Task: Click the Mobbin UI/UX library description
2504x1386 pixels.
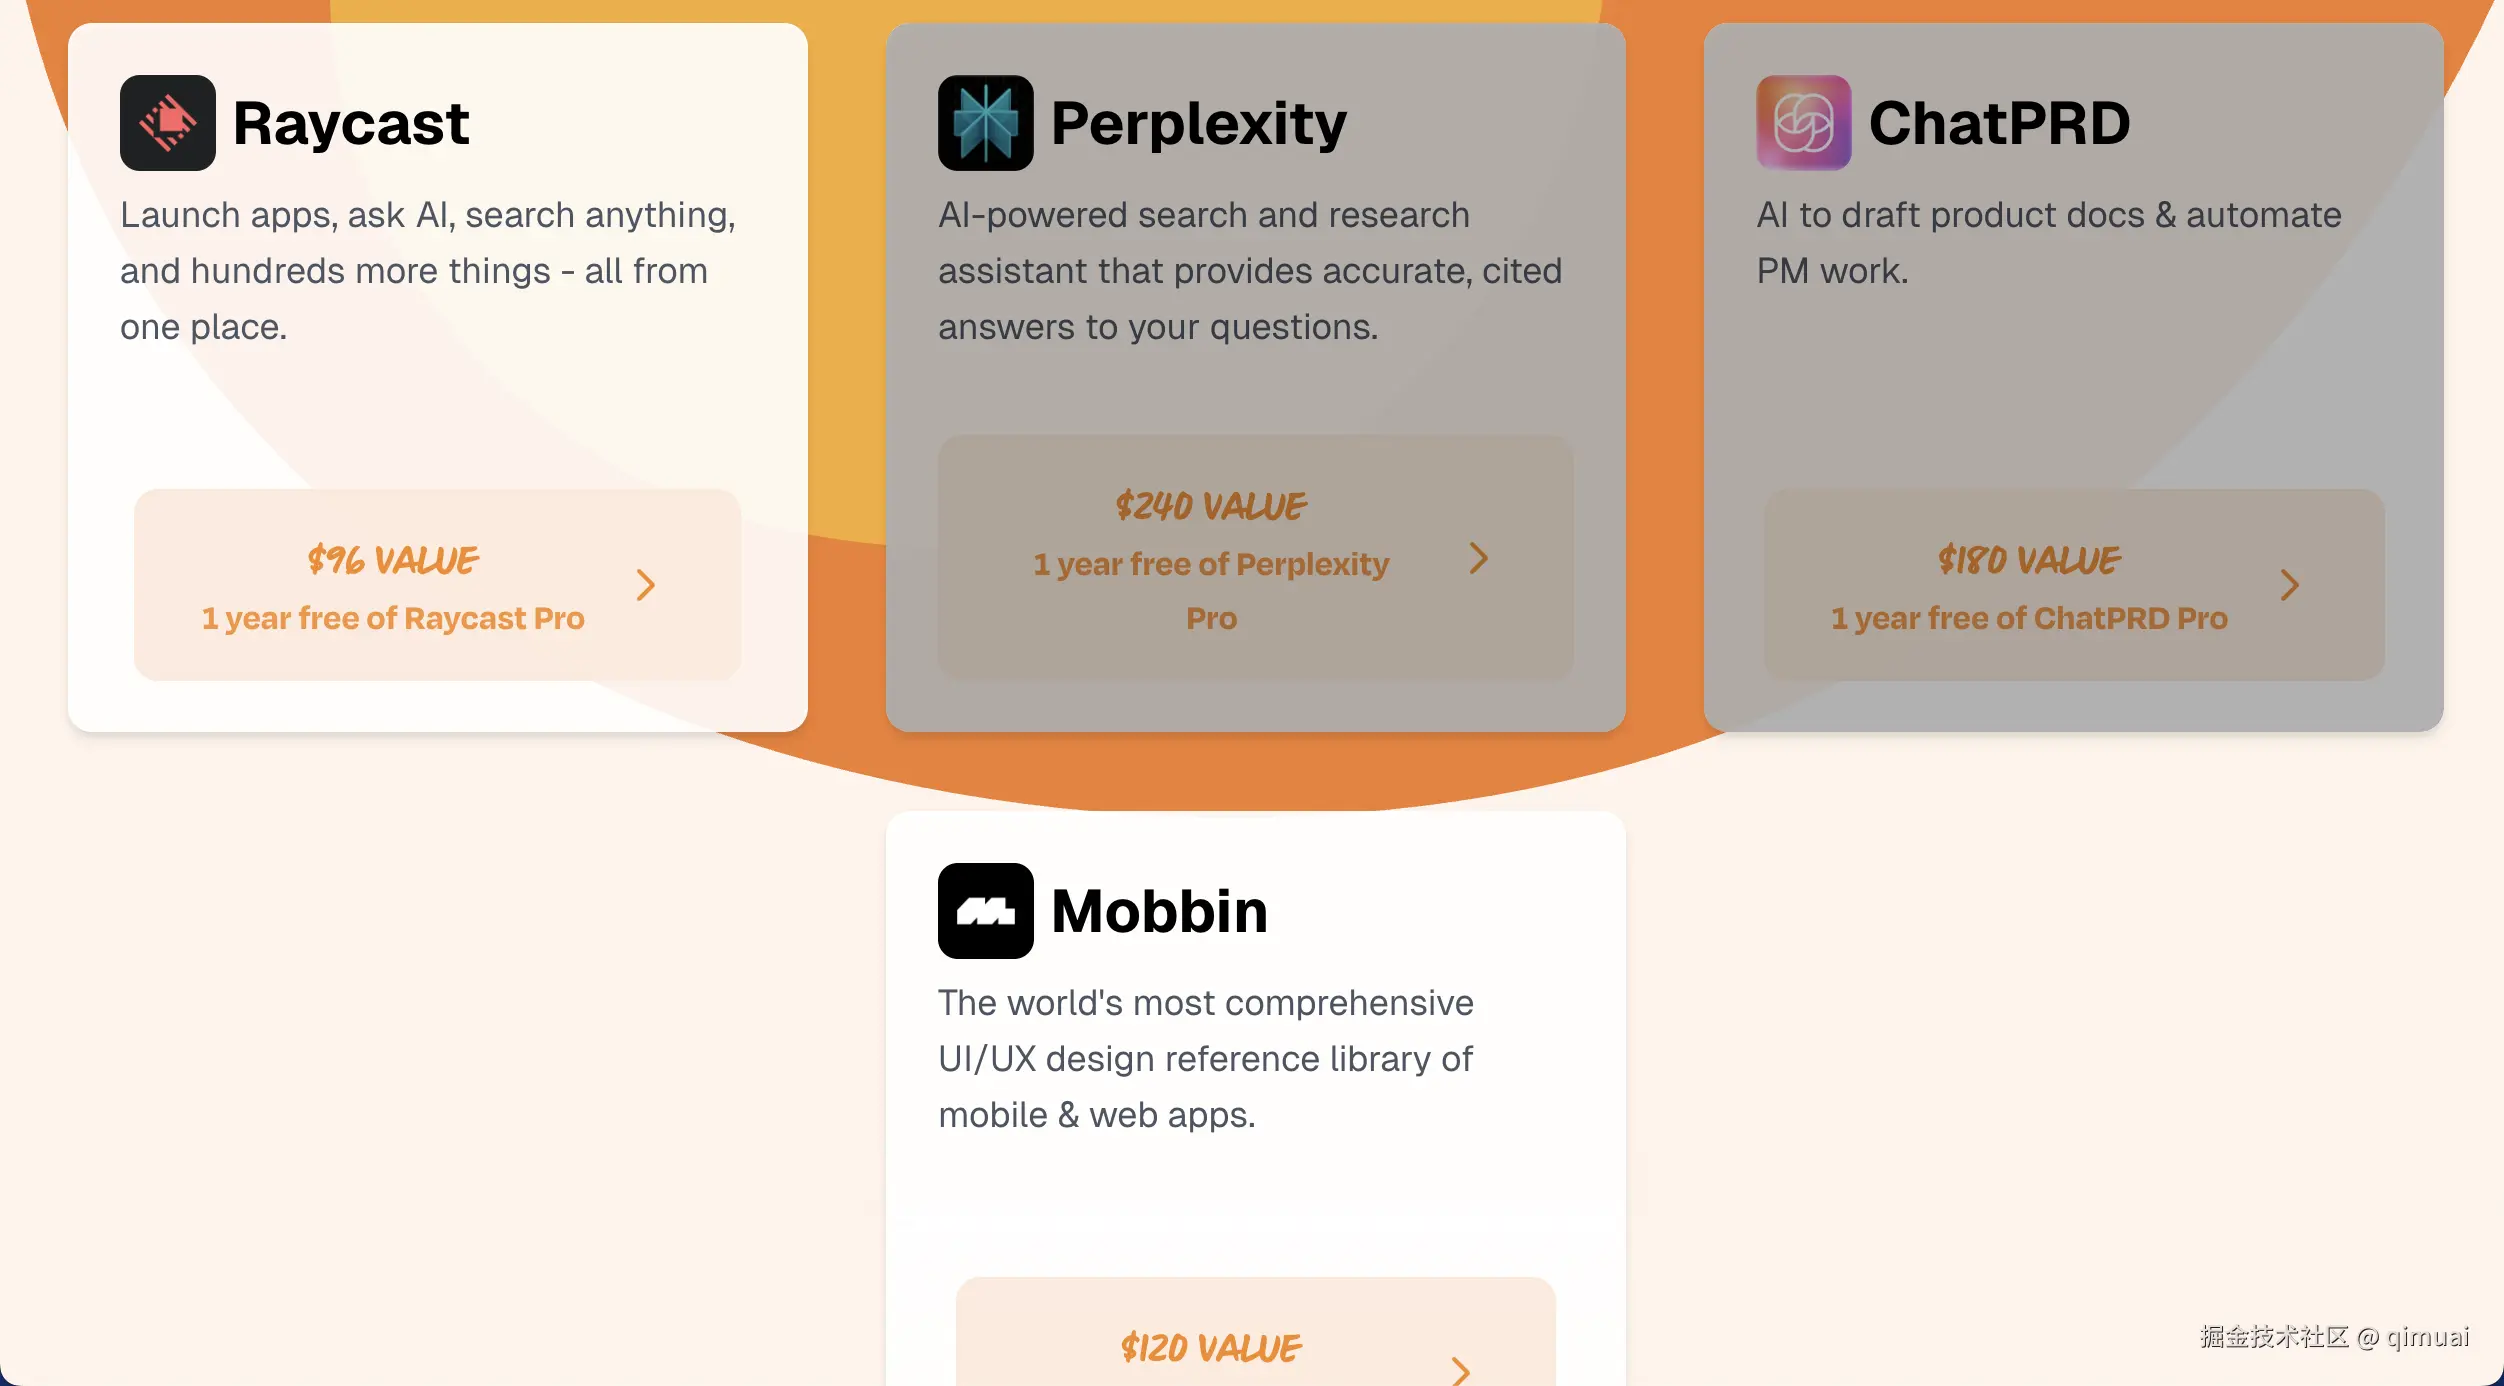Action: 1205,1059
